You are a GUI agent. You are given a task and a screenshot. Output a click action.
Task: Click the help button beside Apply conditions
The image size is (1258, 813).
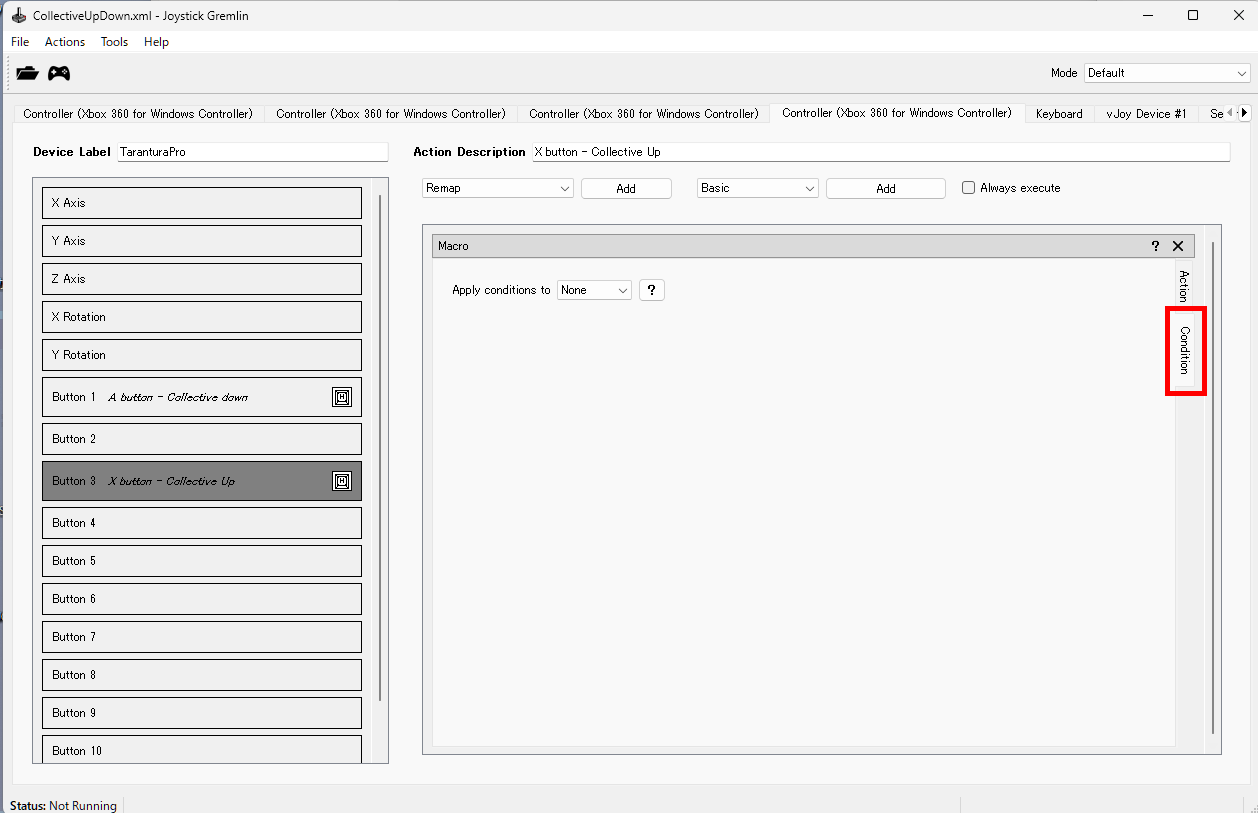pos(651,290)
